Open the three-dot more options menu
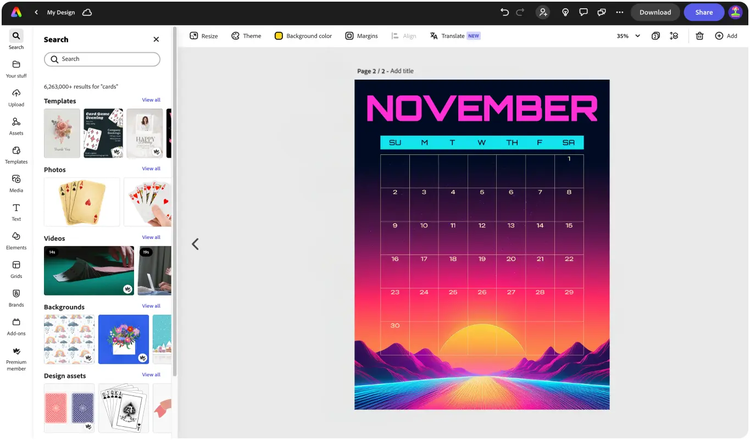Viewport: 750px width, 440px height. point(619,12)
